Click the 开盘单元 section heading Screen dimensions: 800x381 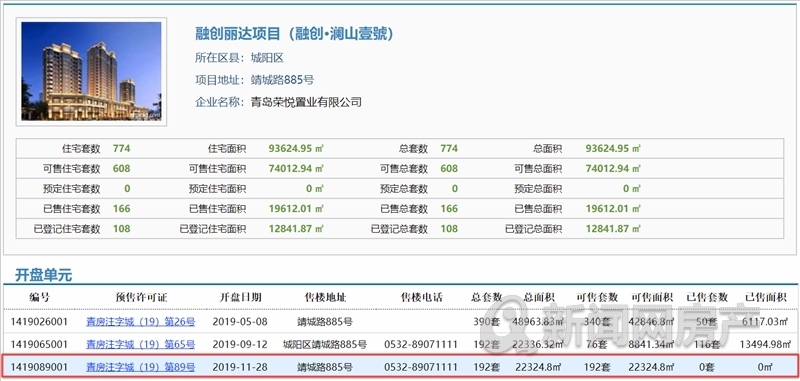coord(43,275)
